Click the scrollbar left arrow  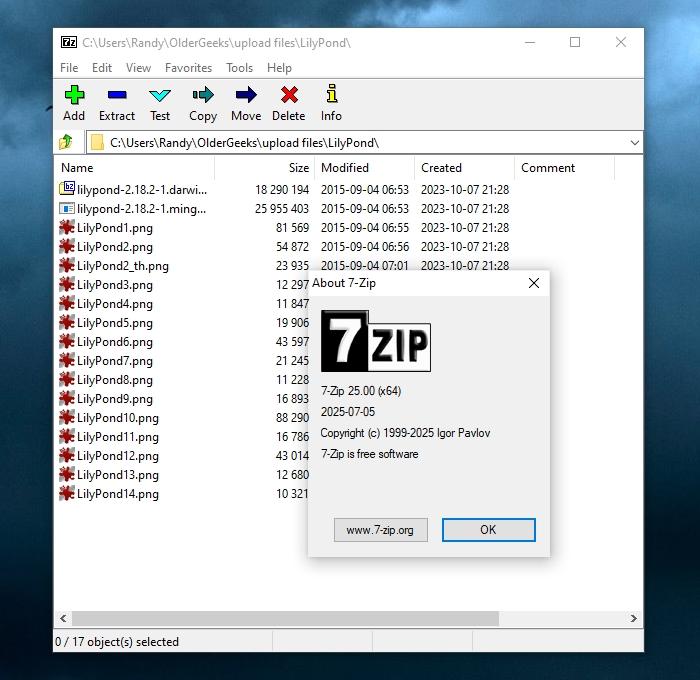63,618
